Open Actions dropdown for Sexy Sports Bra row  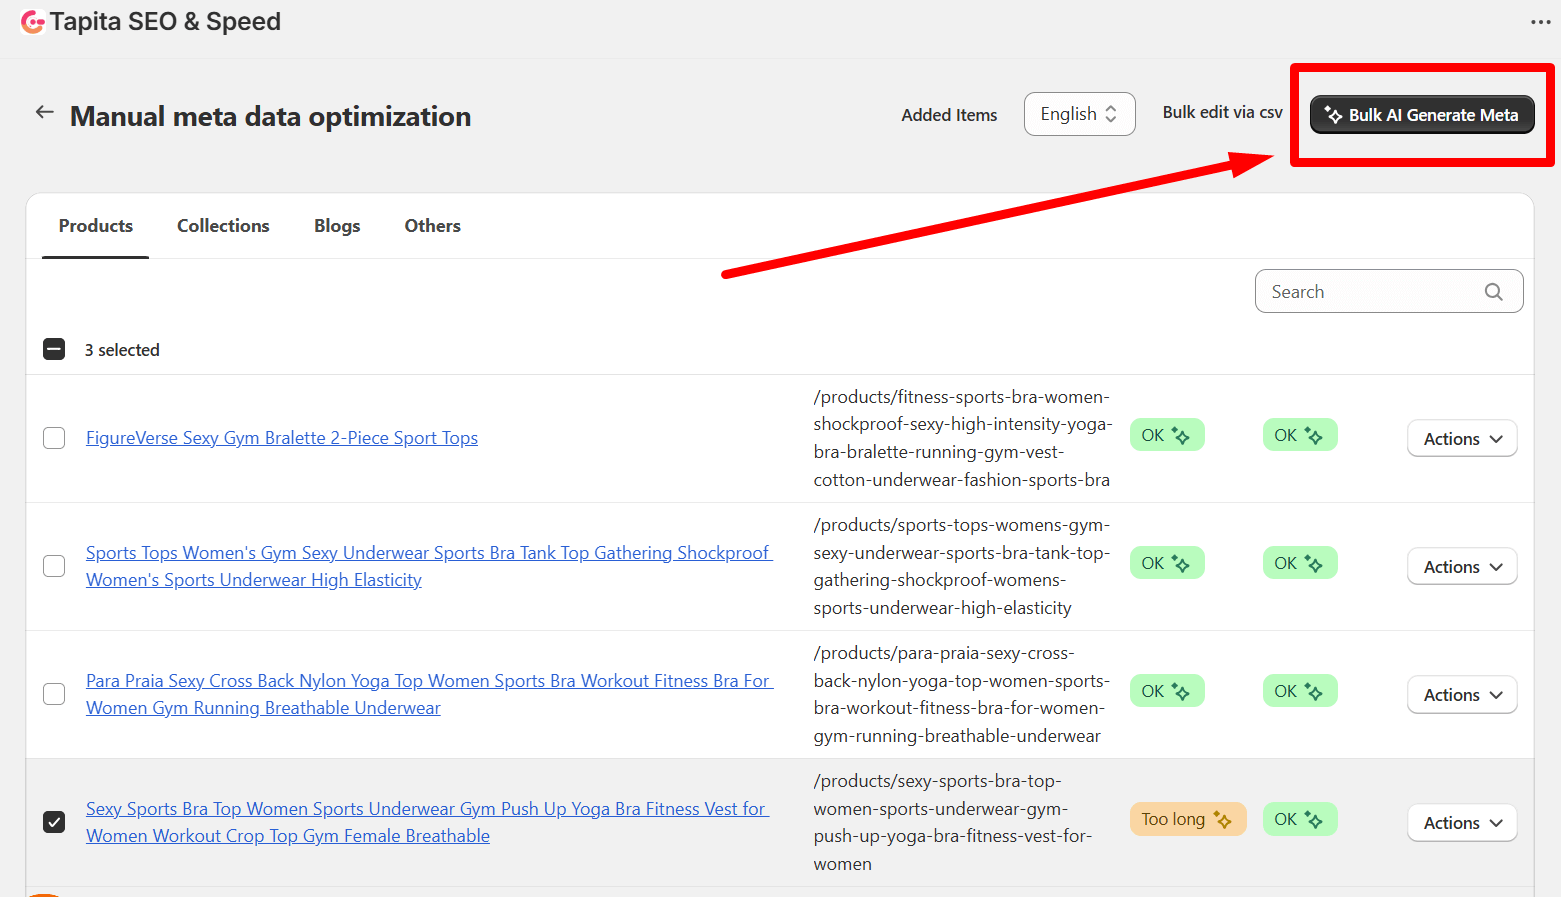(x=1462, y=822)
